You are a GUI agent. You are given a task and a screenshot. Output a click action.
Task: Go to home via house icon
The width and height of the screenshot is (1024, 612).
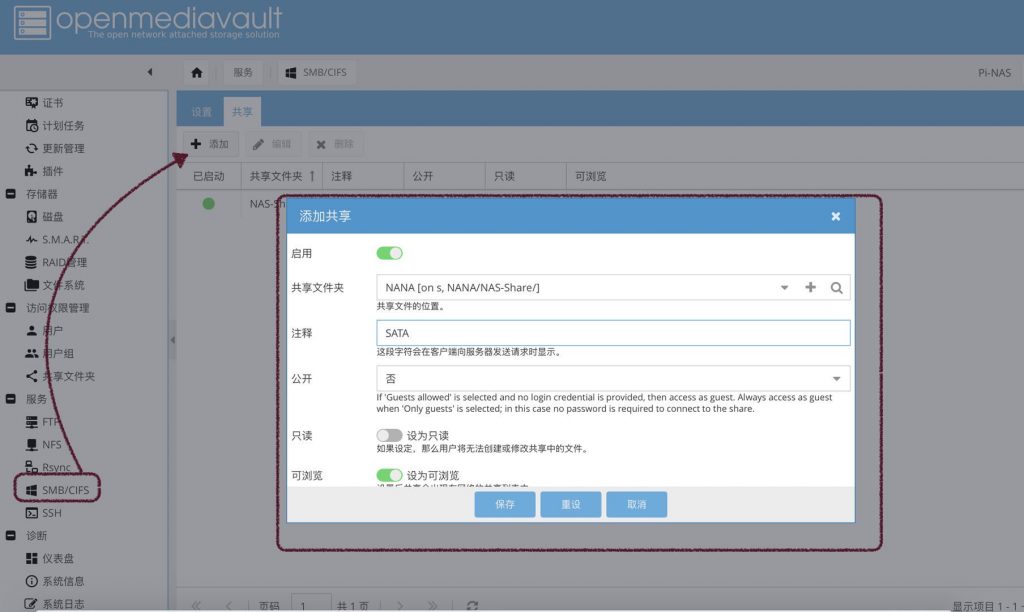(x=197, y=72)
